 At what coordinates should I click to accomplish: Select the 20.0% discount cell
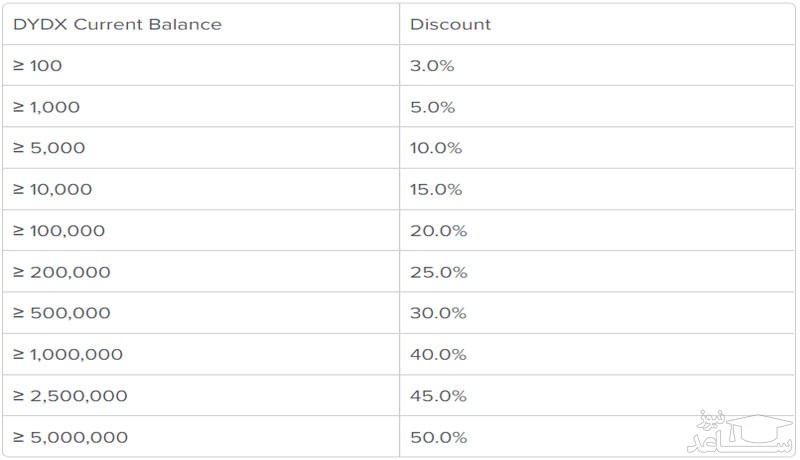438,231
